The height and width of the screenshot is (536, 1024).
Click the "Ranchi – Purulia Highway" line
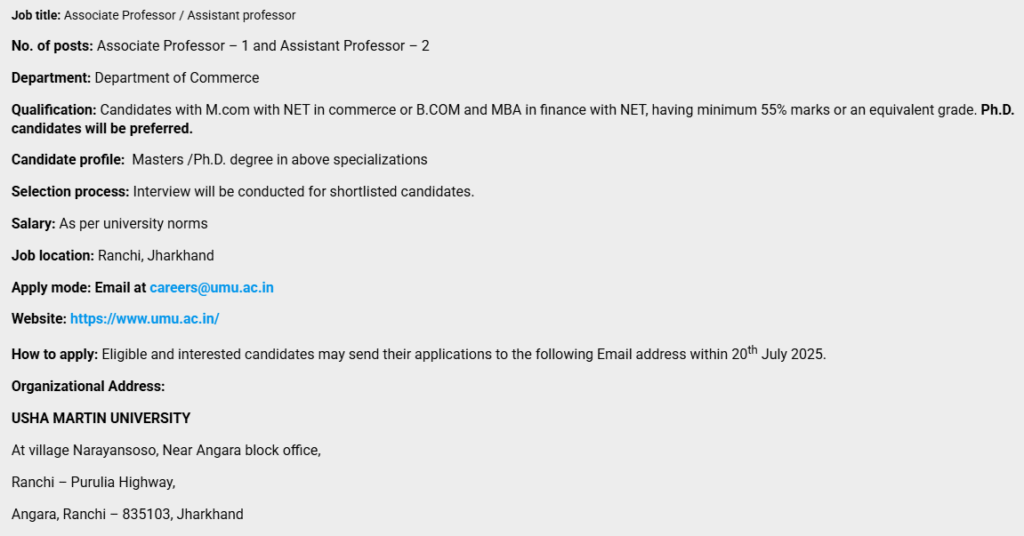93,482
